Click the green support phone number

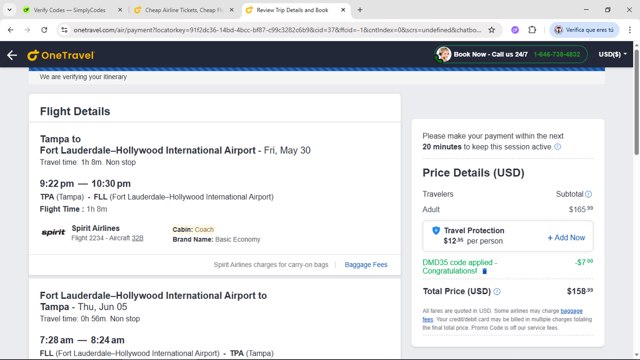point(556,54)
